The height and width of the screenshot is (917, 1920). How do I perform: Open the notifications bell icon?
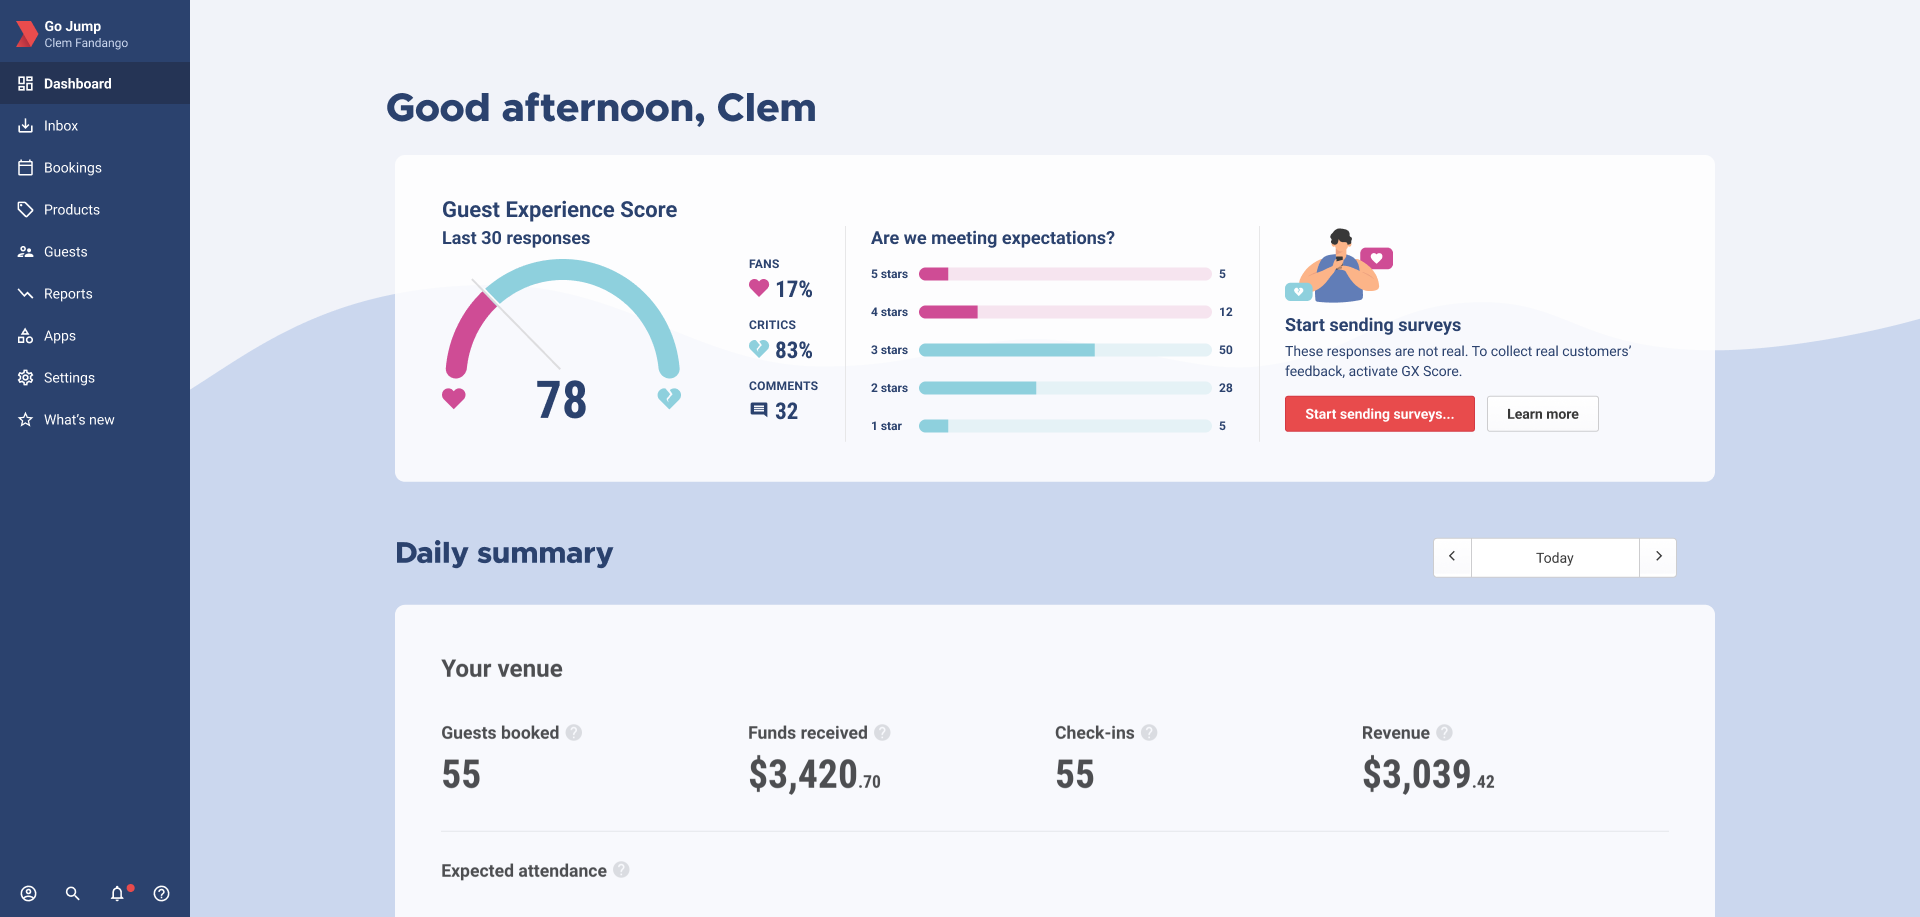click(x=117, y=894)
